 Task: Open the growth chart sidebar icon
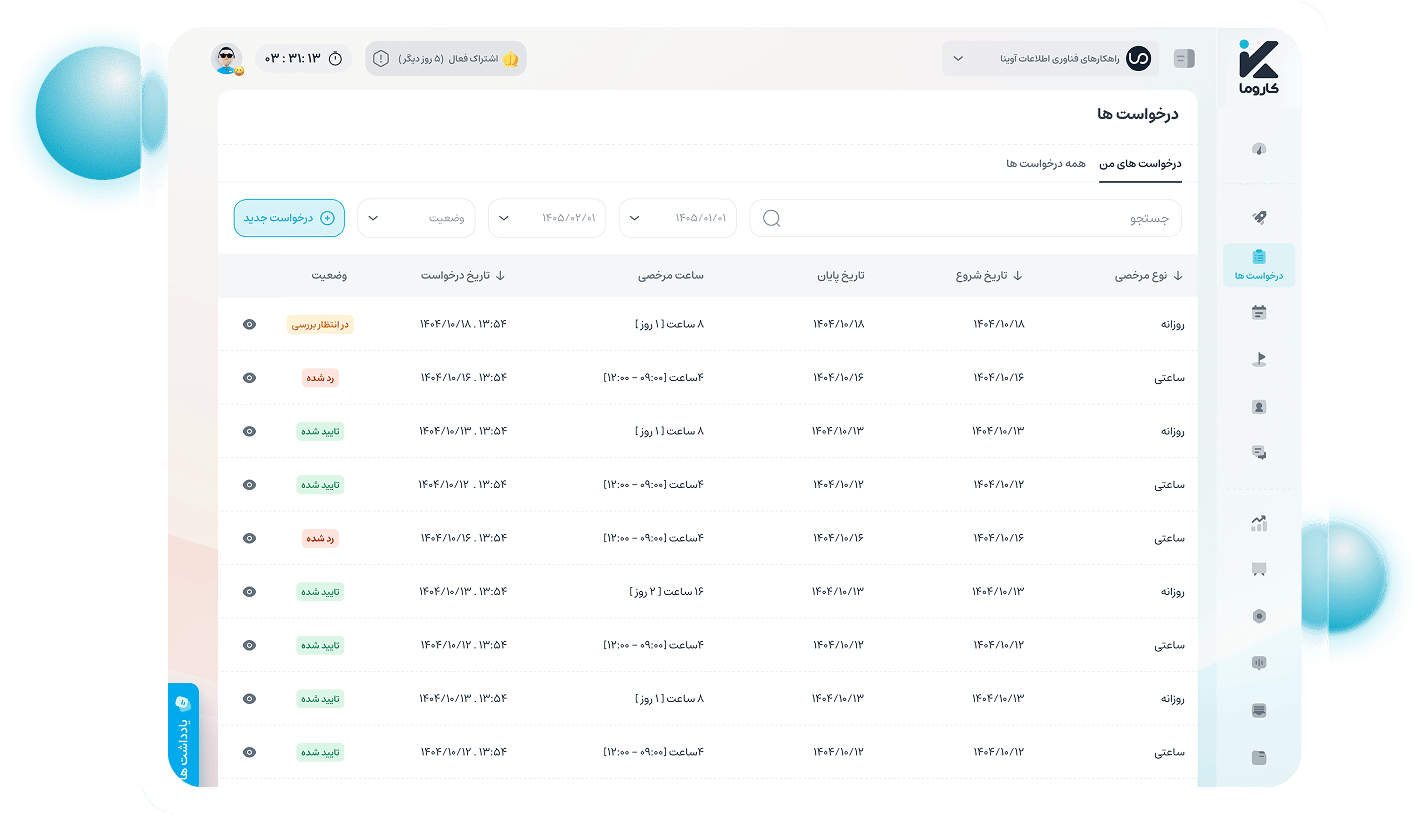[1259, 523]
